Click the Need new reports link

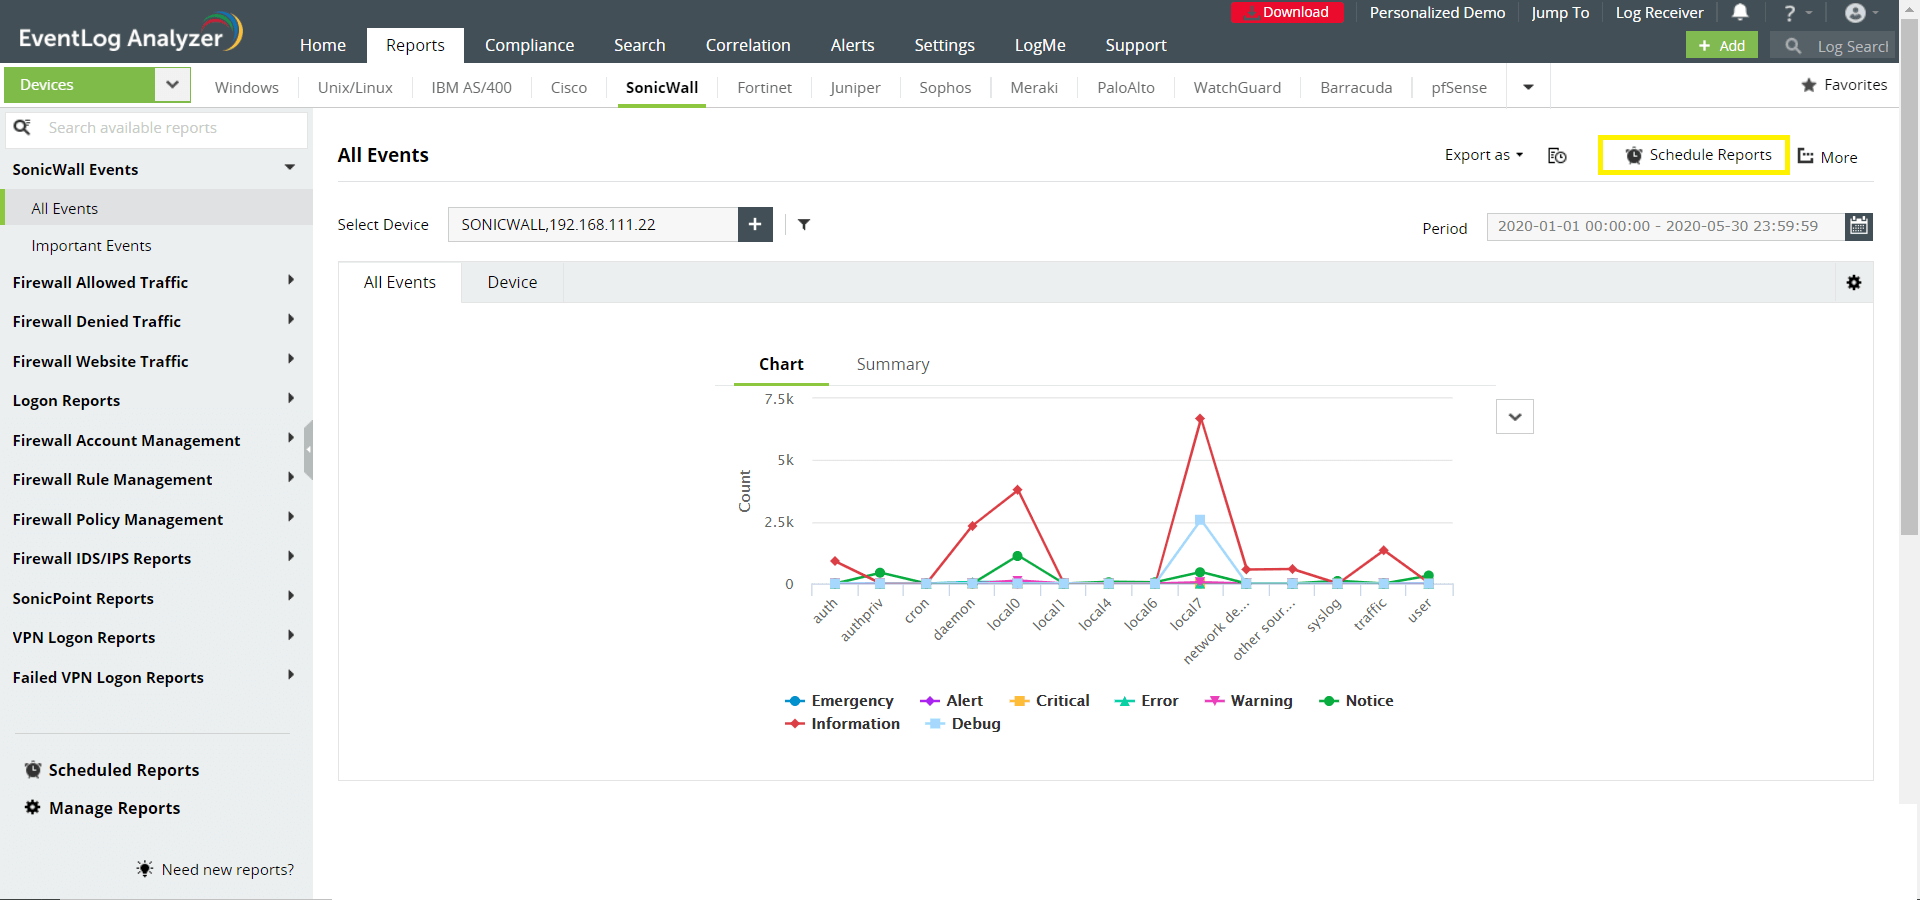pos(216,870)
